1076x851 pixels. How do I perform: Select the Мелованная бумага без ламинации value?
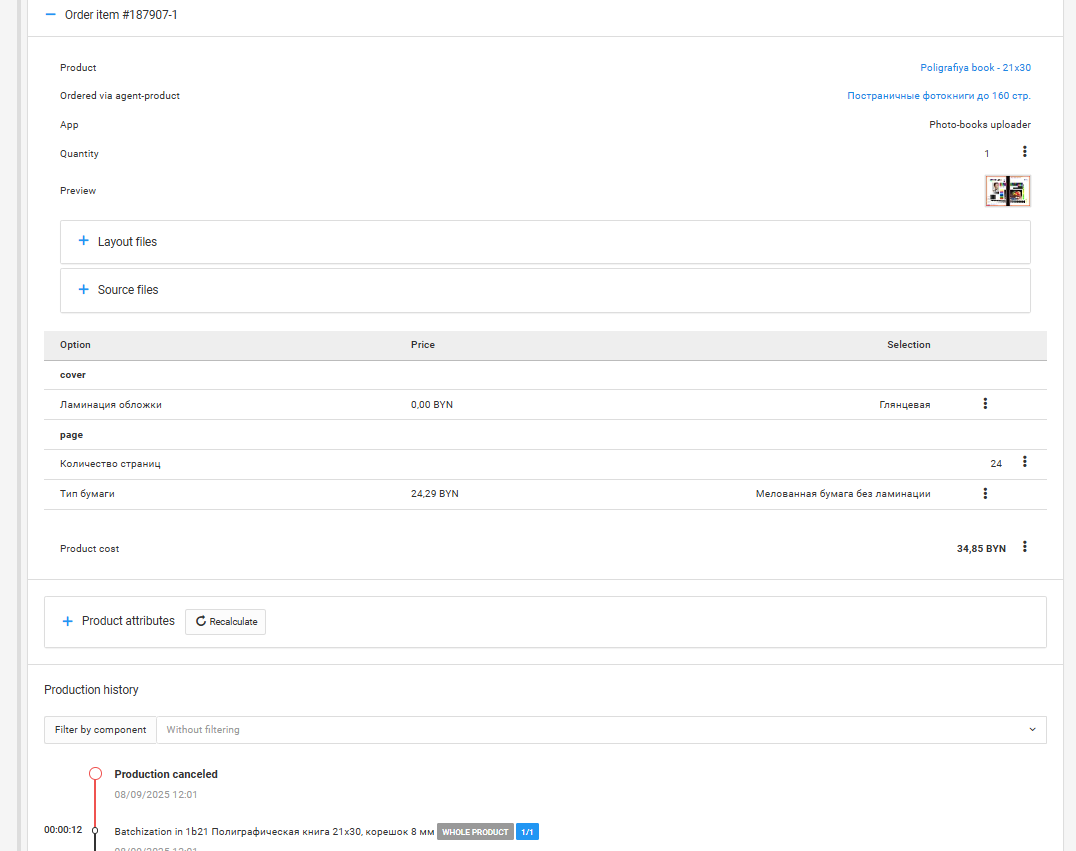coord(843,493)
